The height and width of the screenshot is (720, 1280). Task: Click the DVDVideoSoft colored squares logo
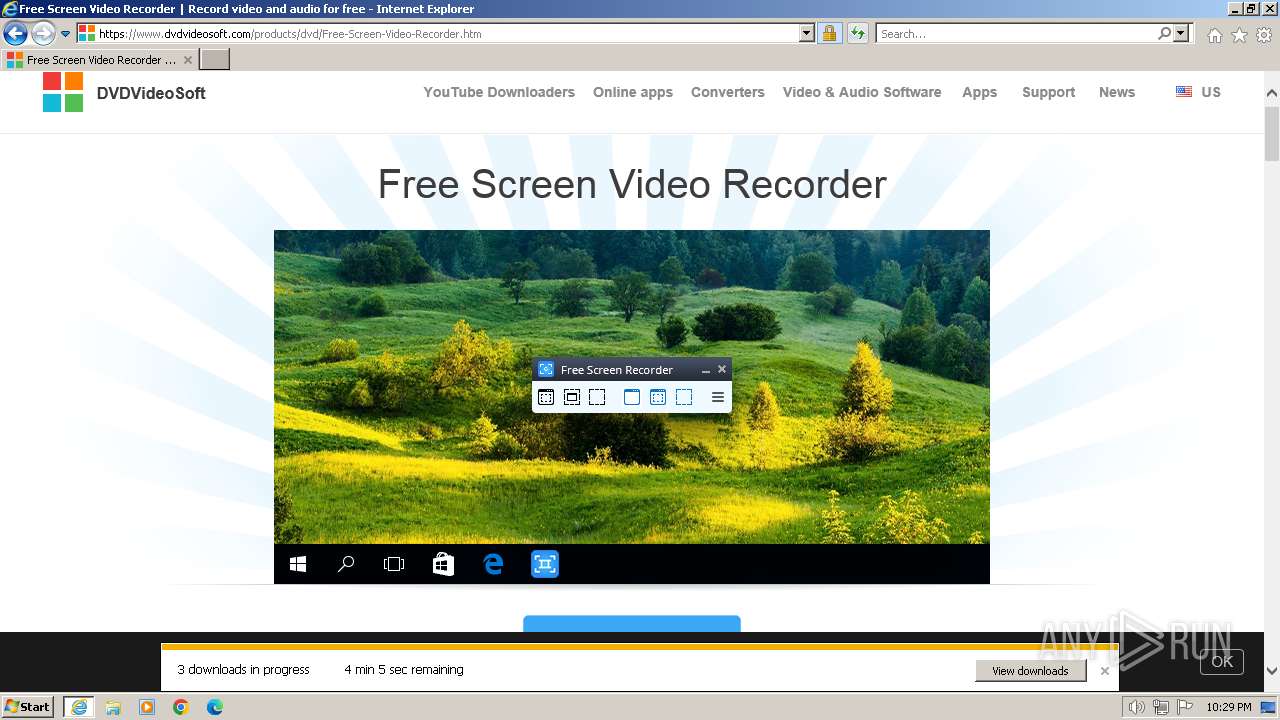(63, 92)
